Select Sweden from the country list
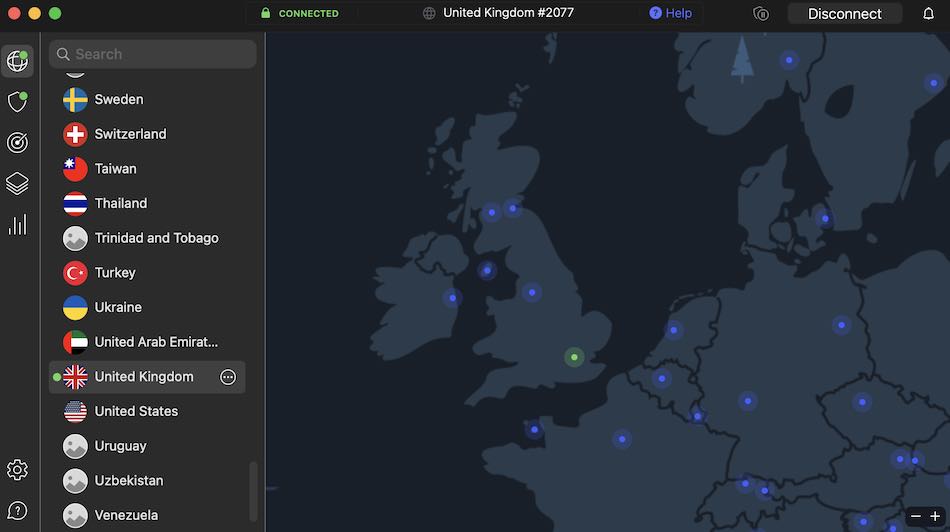 point(147,99)
